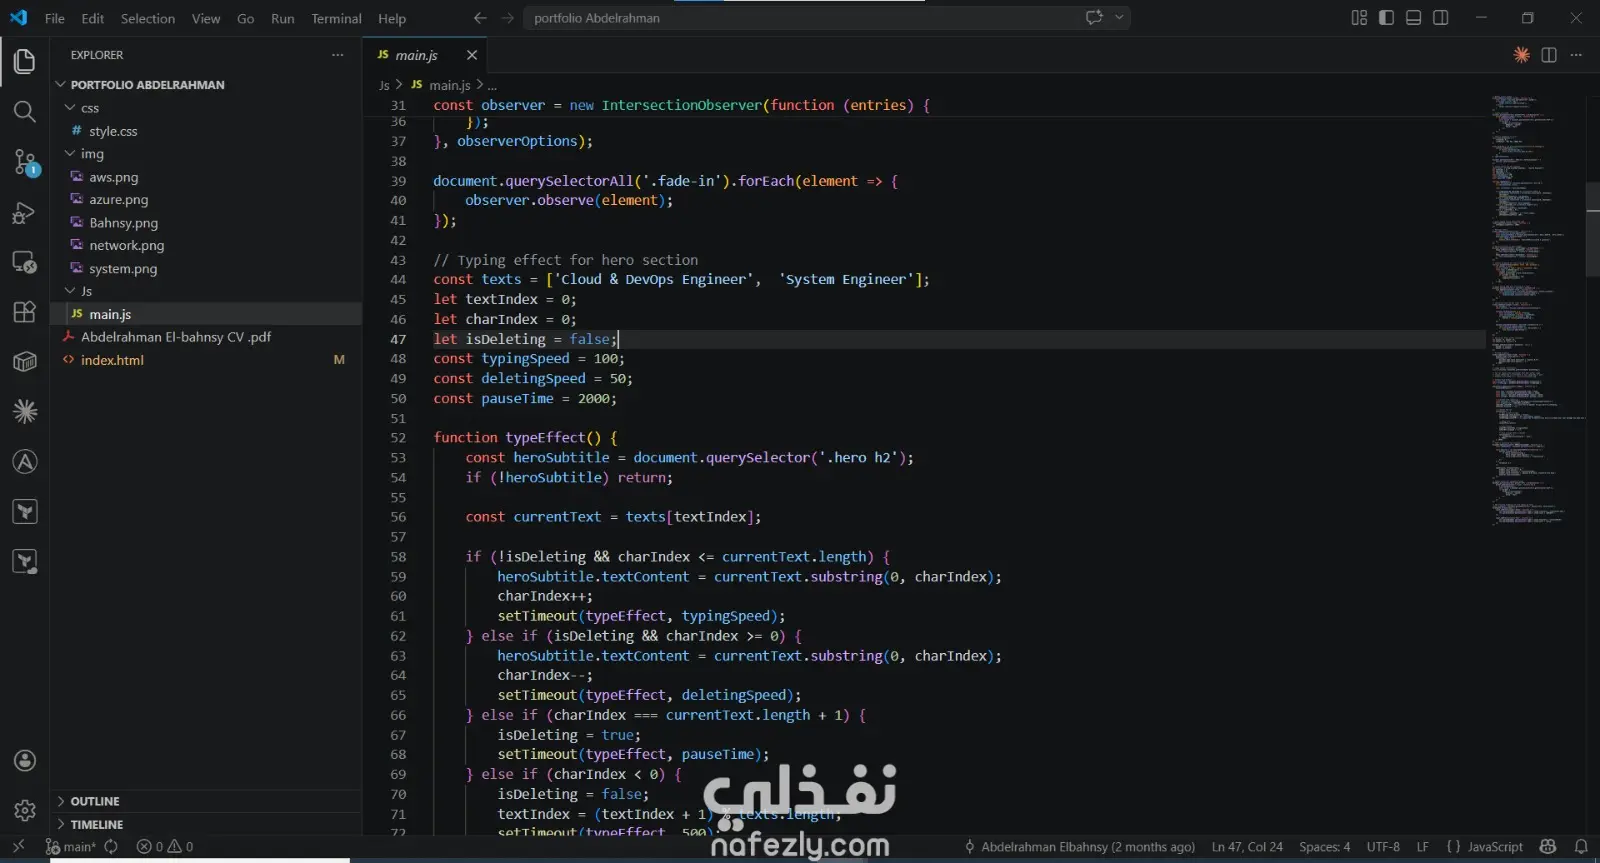Open the dropdown arrow beside the command center chat icon
The width and height of the screenshot is (1600, 863).
coord(1119,17)
